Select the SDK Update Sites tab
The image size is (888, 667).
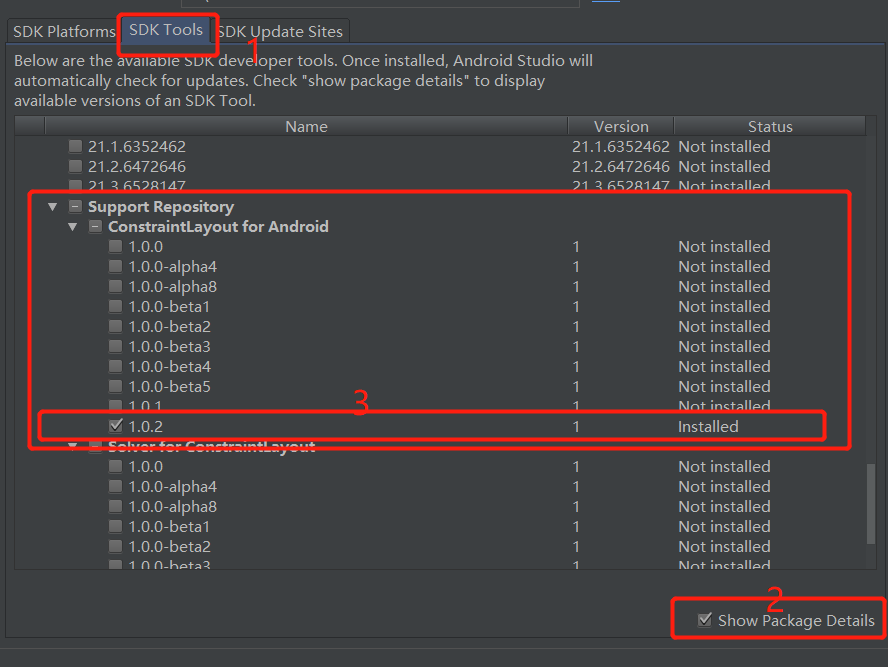279,31
